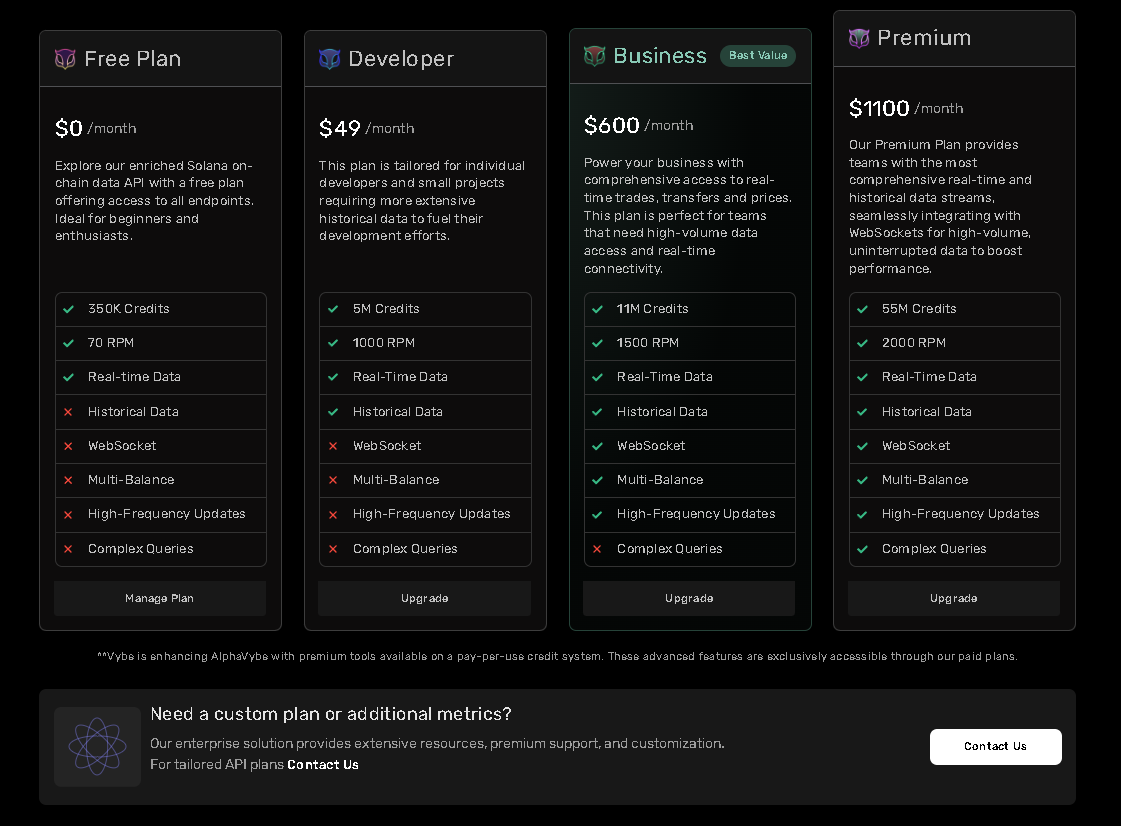The height and width of the screenshot is (826, 1121).
Task: Click the checkmark beside 5M Credits
Action: 333,309
